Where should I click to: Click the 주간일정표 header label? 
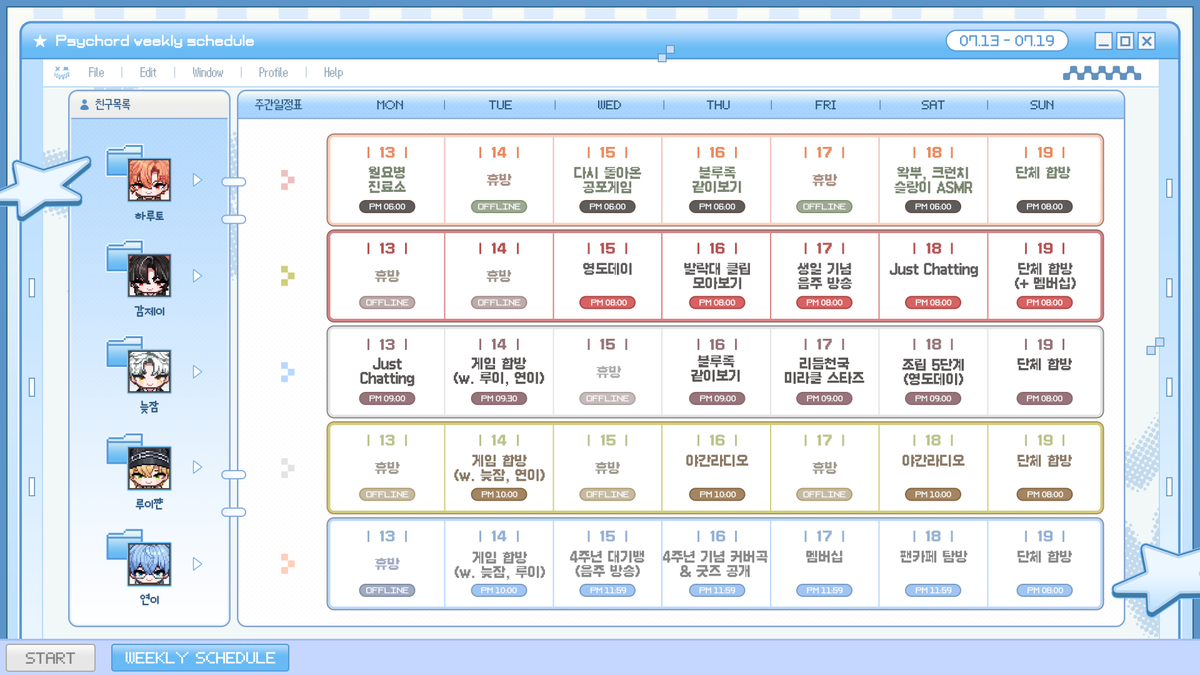278,105
